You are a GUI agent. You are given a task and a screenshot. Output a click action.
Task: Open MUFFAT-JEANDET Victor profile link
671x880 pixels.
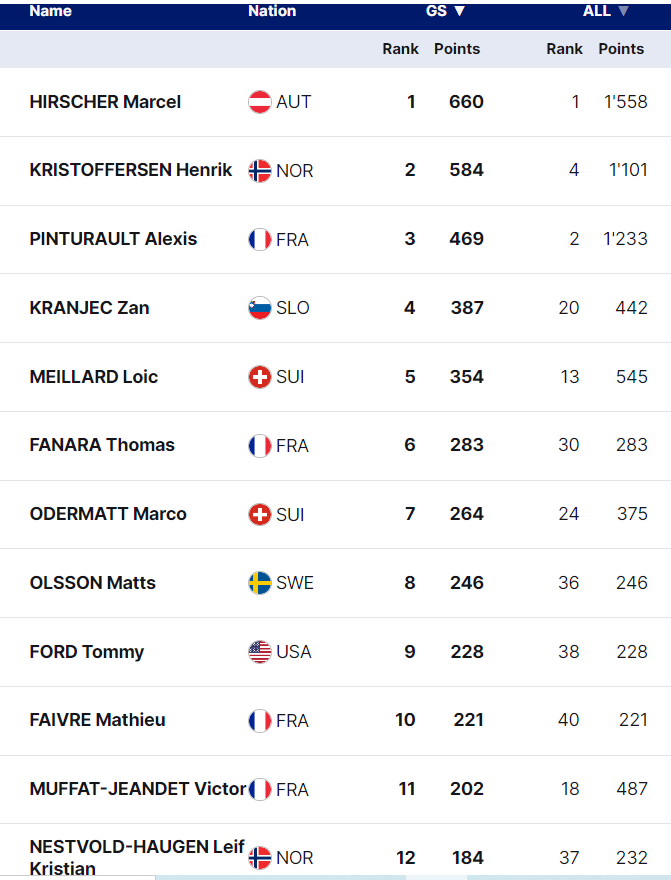click(138, 789)
